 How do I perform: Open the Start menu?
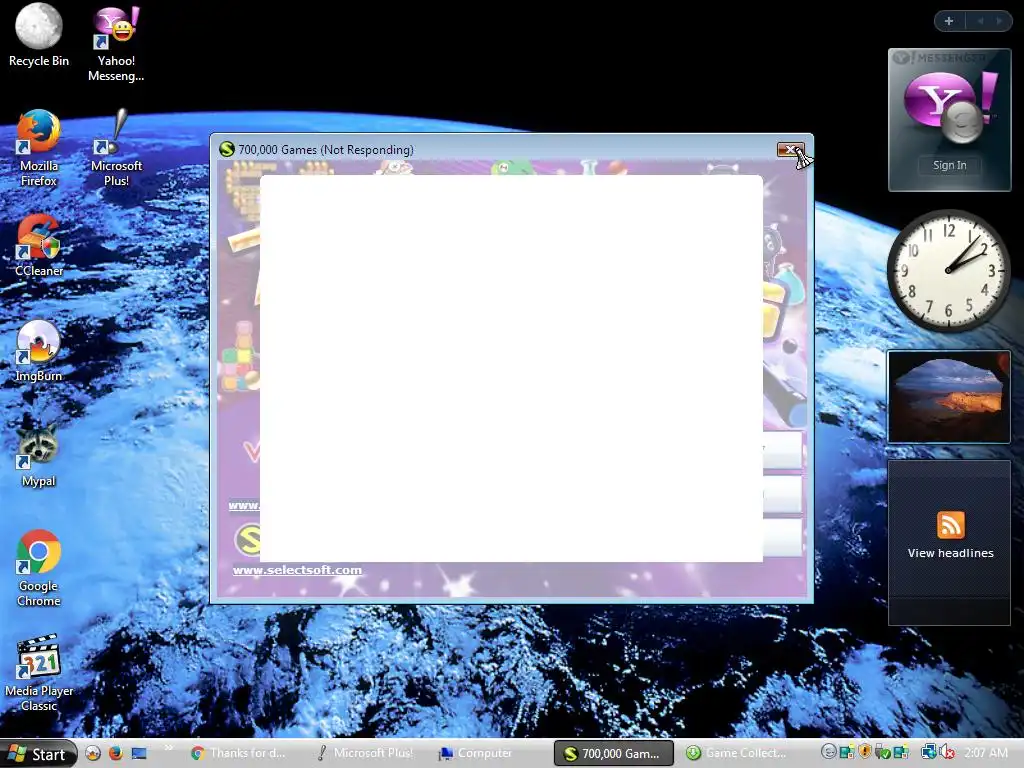click(x=38, y=754)
